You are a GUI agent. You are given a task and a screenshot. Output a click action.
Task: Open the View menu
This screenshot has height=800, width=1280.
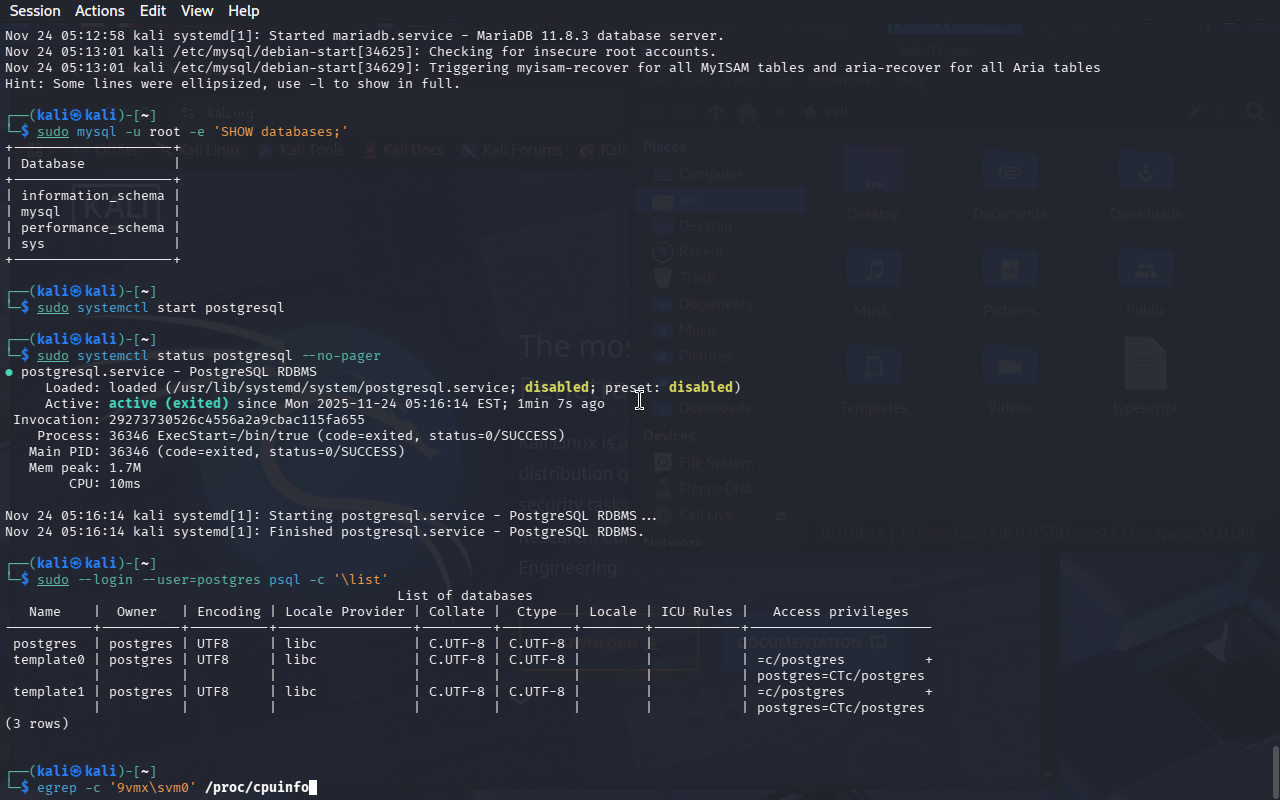coord(197,11)
